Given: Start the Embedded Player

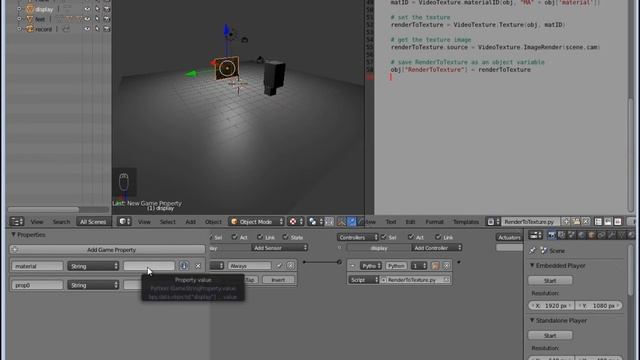Looking at the screenshot, I should tap(550, 280).
